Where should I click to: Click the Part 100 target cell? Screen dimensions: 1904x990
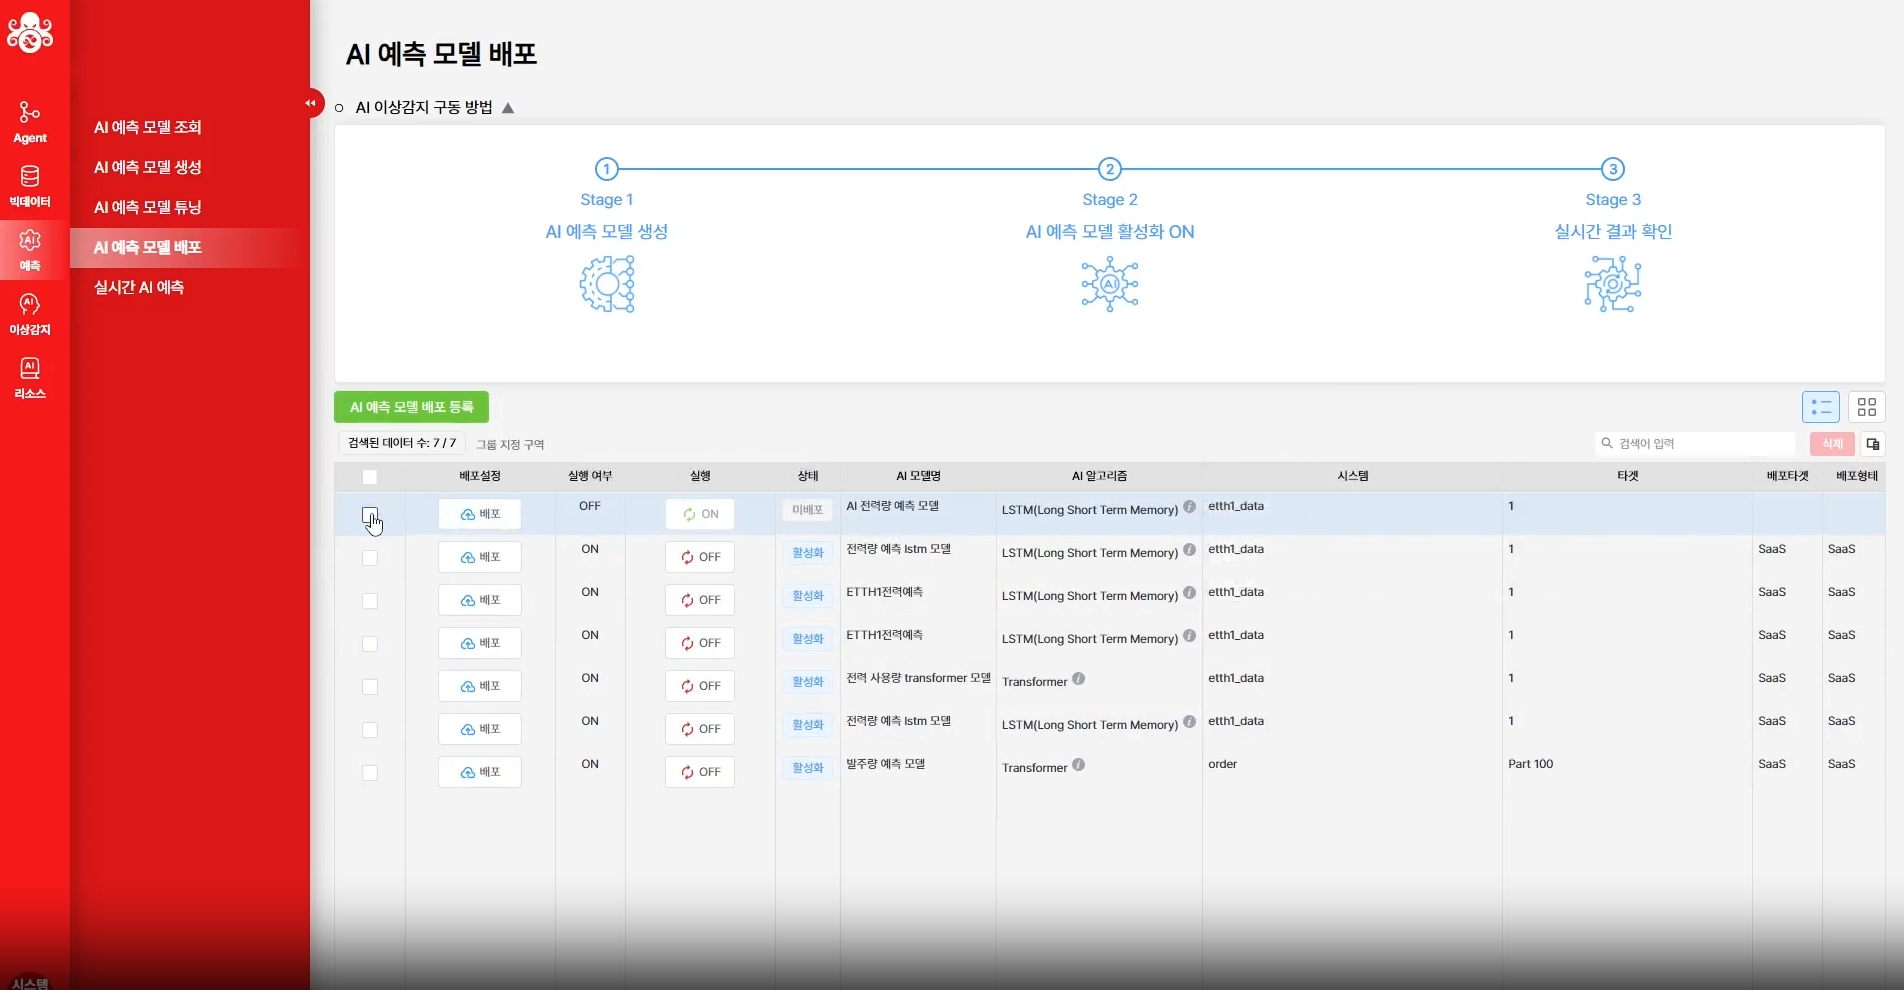coord(1530,764)
